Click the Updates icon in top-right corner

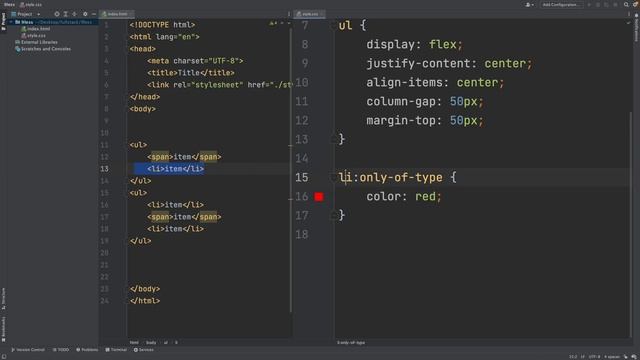[636, 4]
